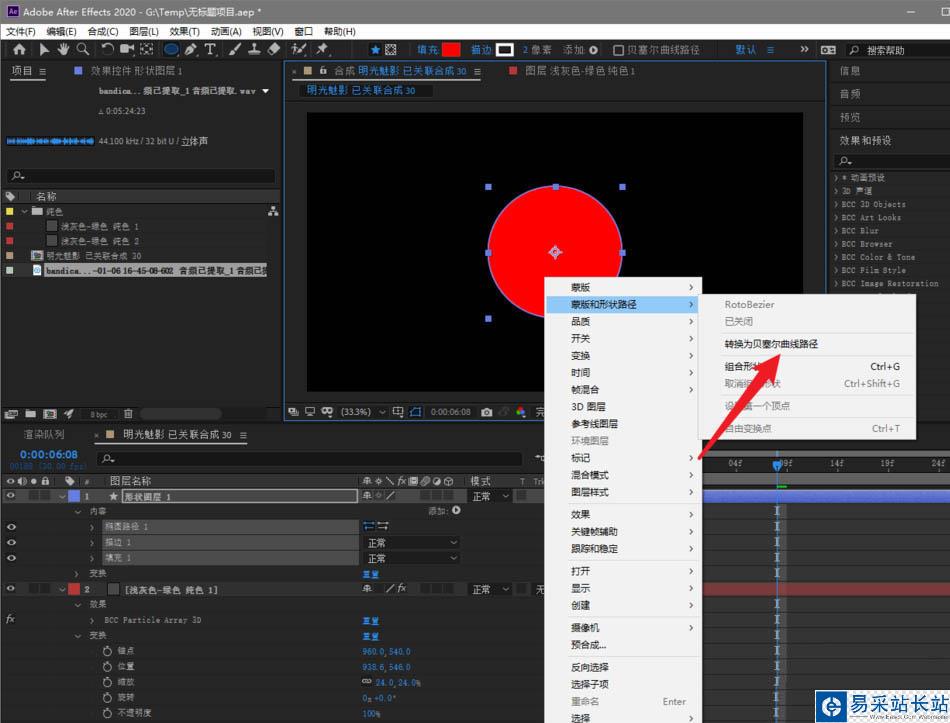Click 重置 link for layer 1 transform
Image resolution: width=950 pixels, height=723 pixels.
tap(370, 574)
